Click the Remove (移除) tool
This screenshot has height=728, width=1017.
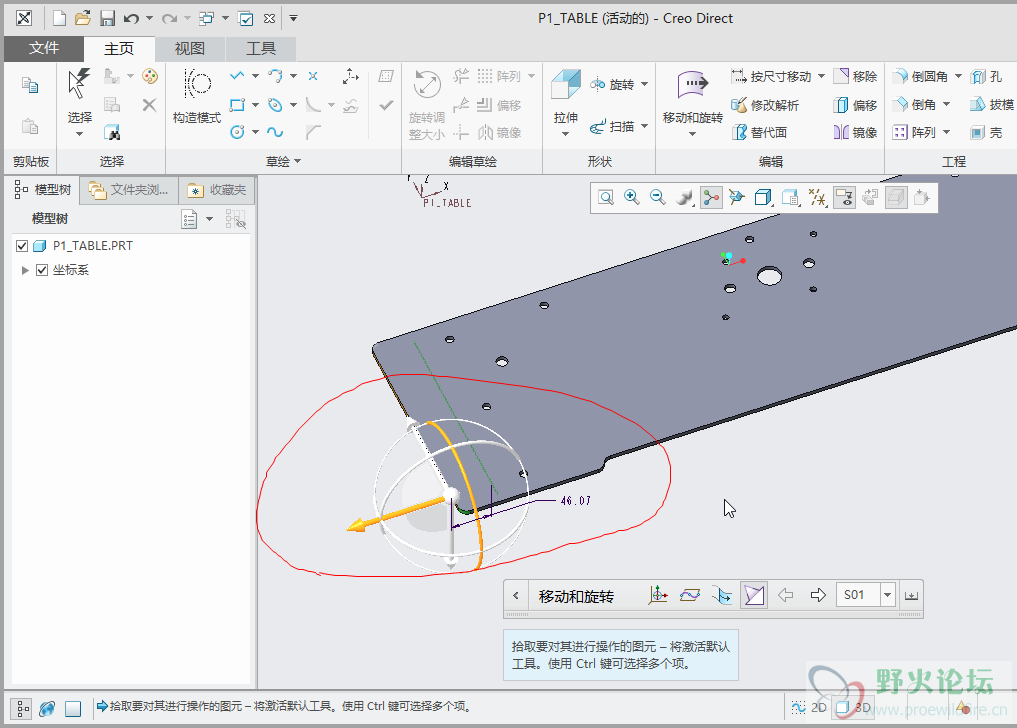[x=855, y=77]
